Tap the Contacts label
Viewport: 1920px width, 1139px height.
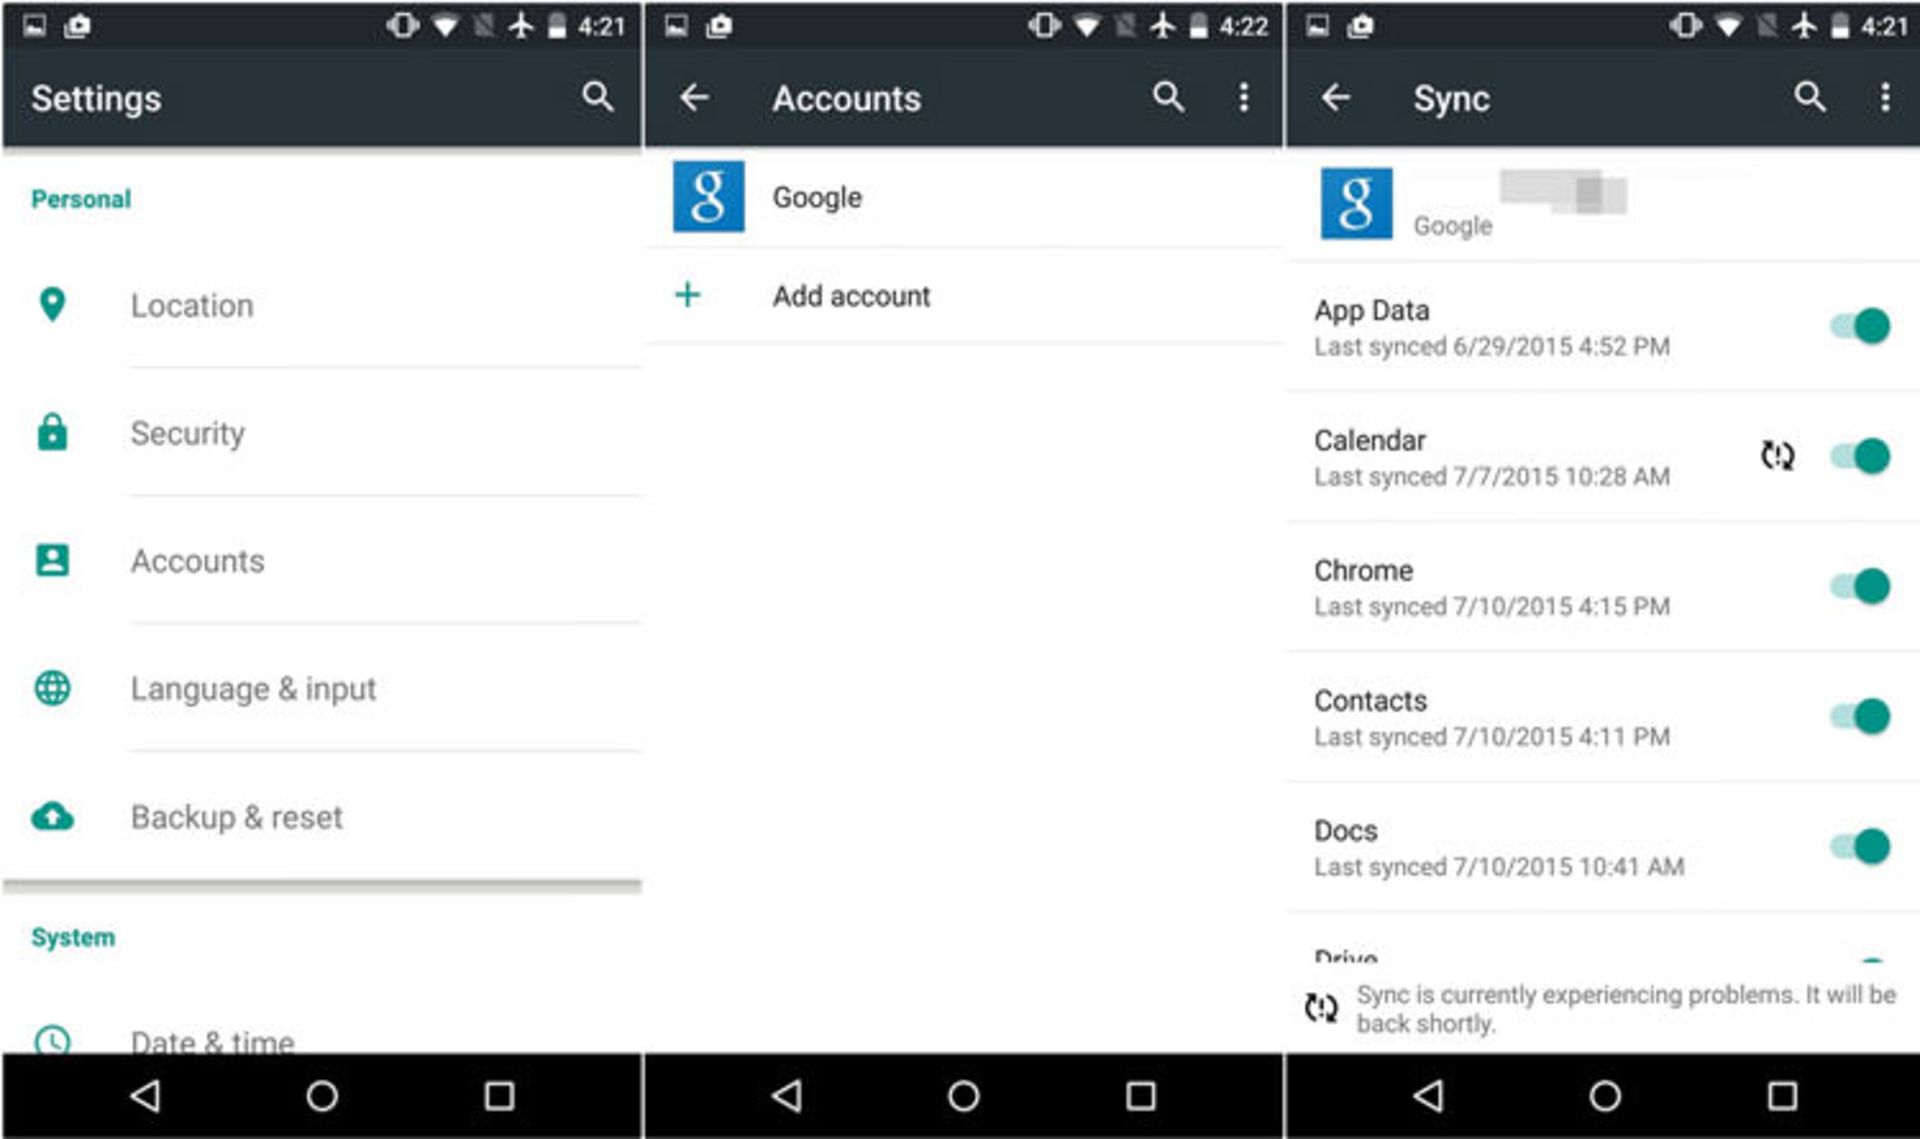point(1370,700)
